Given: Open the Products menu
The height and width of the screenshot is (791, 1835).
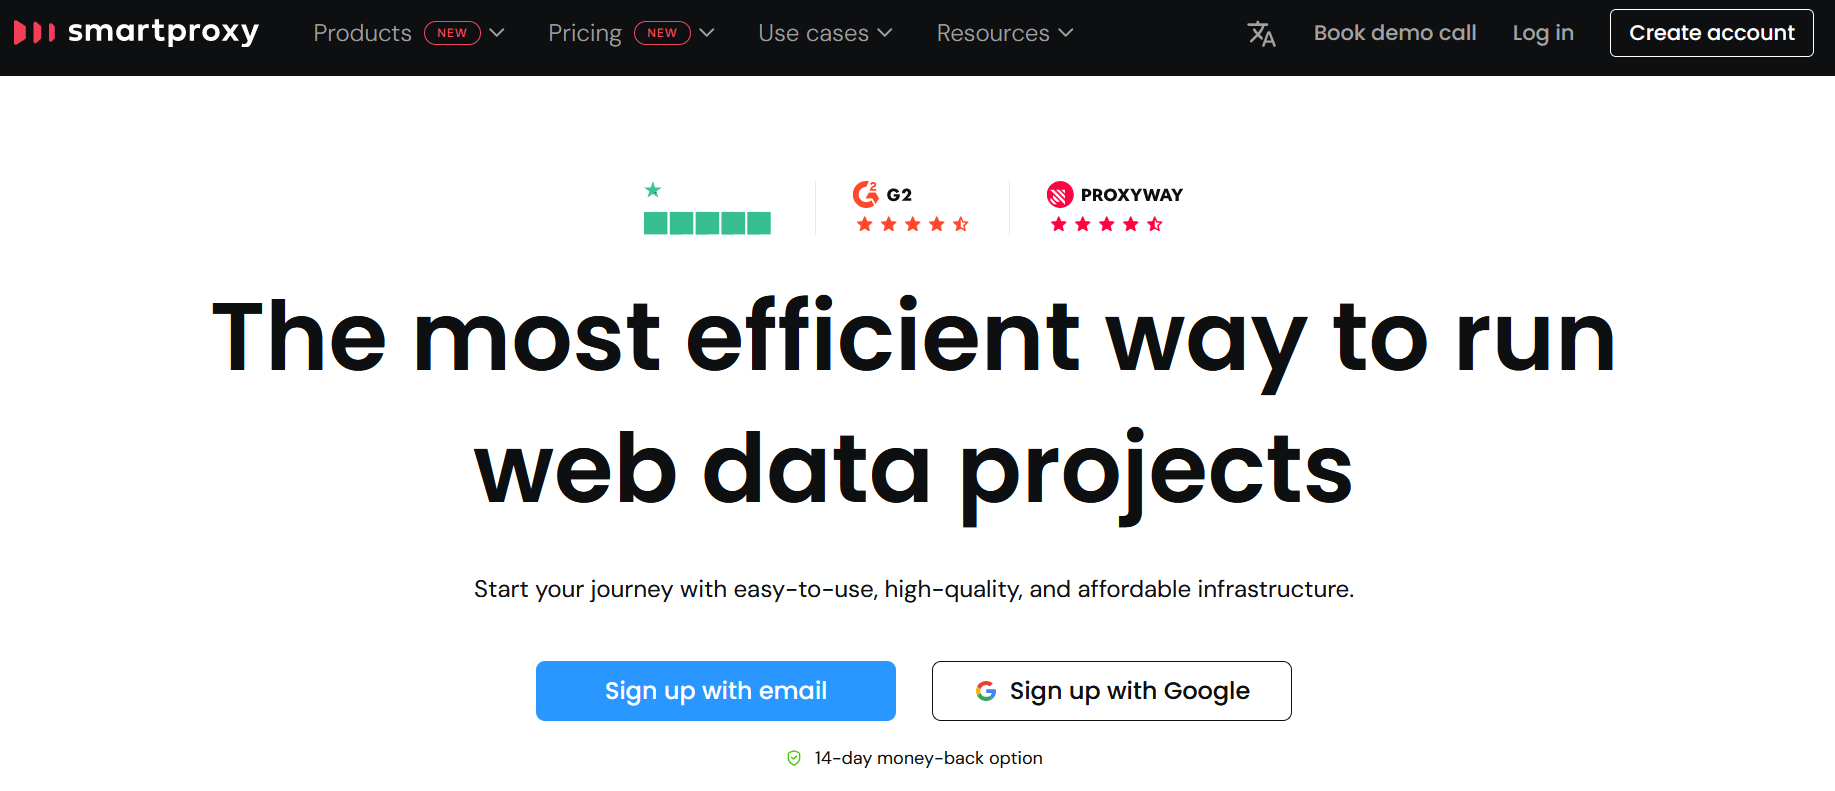Looking at the screenshot, I should coord(362,33).
